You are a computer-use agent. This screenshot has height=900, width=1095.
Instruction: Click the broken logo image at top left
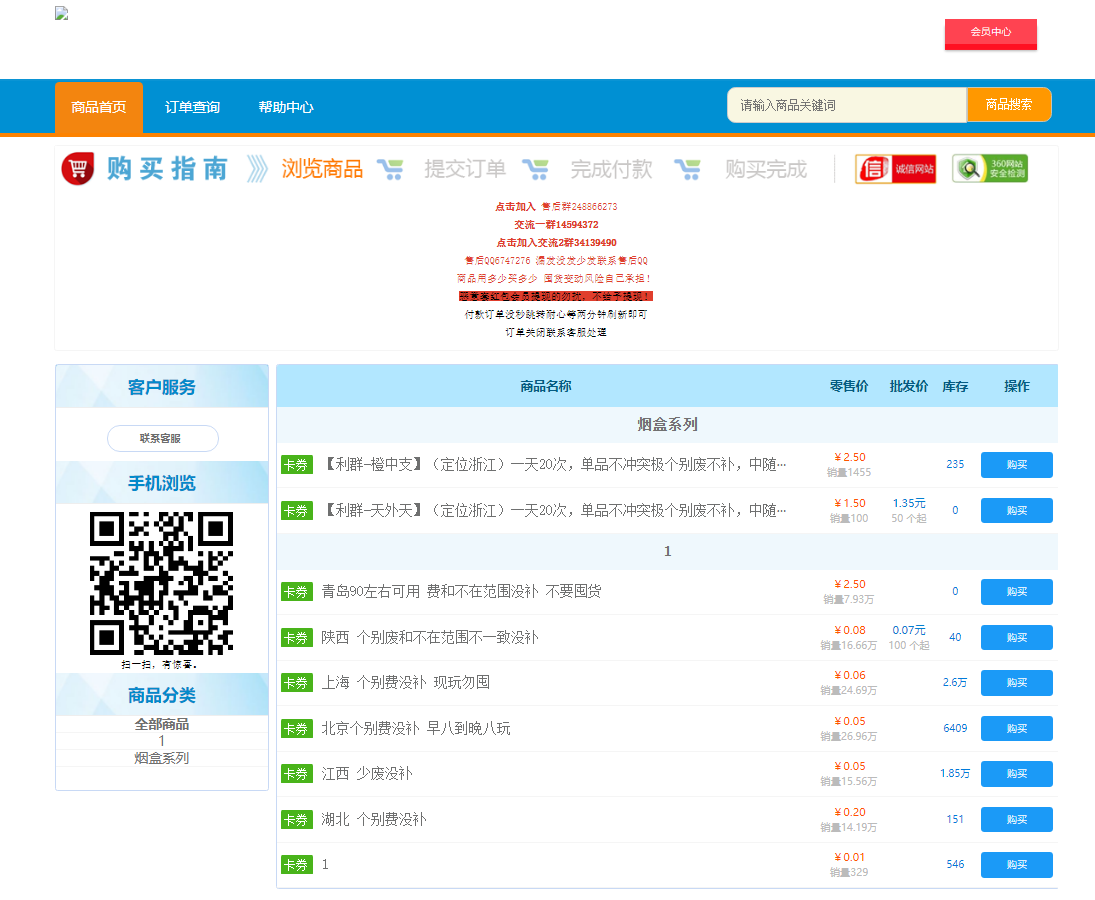tap(61, 13)
